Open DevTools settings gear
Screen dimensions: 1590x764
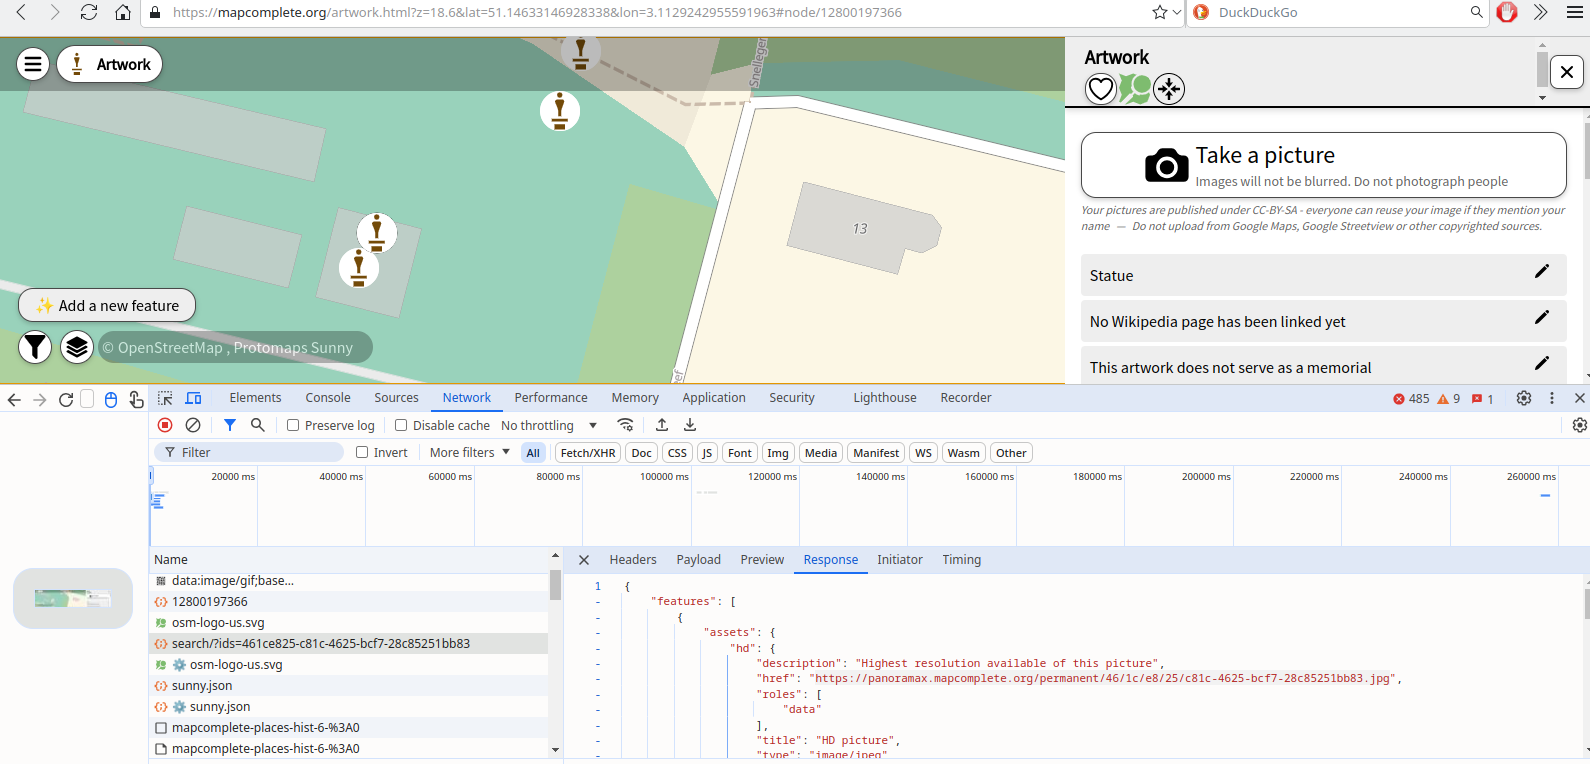coord(1524,398)
